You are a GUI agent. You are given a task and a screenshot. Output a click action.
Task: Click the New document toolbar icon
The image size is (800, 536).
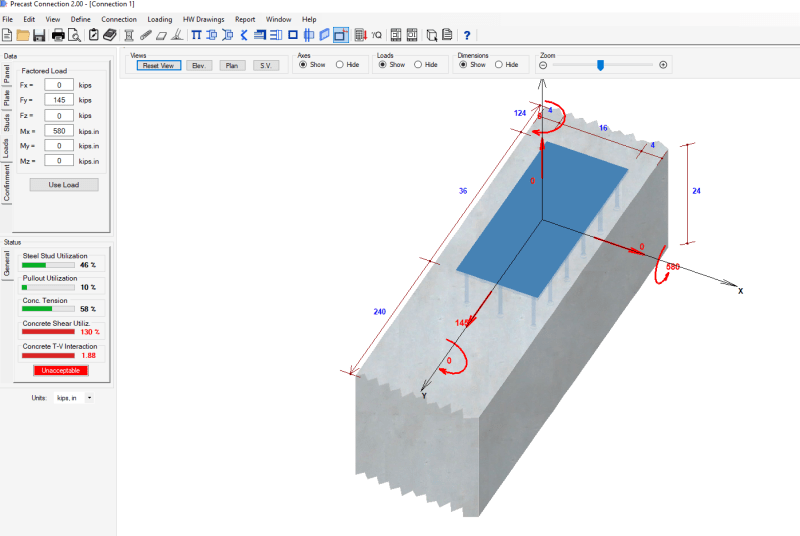coord(7,35)
